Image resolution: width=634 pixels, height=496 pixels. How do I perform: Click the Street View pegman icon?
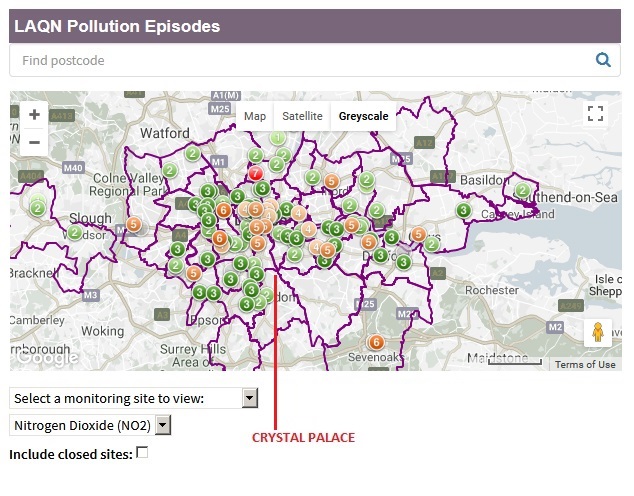pyautogui.click(x=597, y=332)
